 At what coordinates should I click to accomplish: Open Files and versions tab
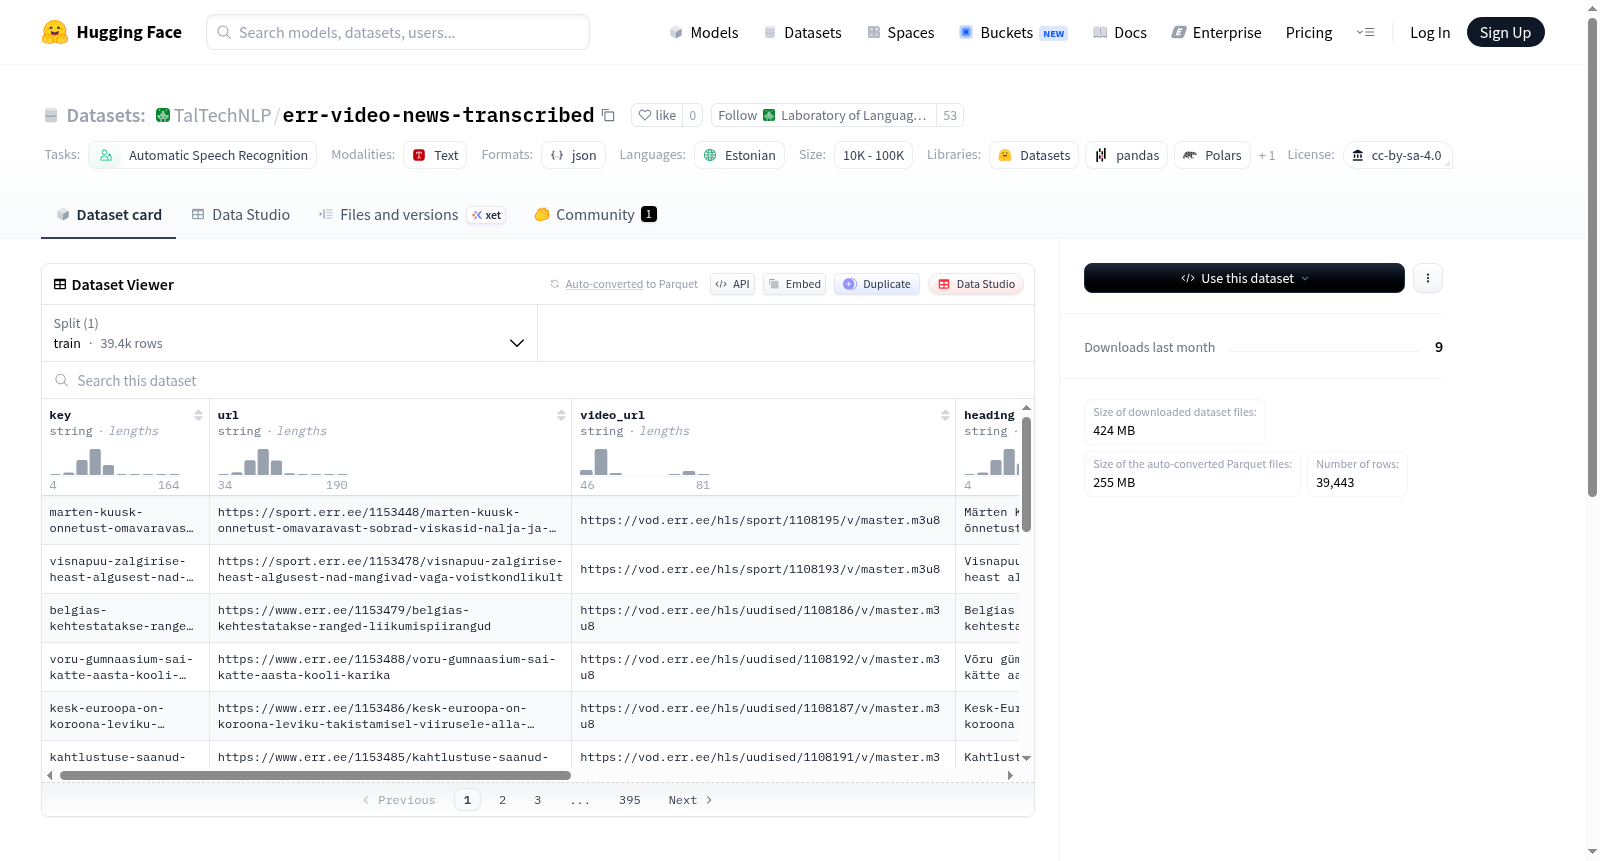[412, 214]
